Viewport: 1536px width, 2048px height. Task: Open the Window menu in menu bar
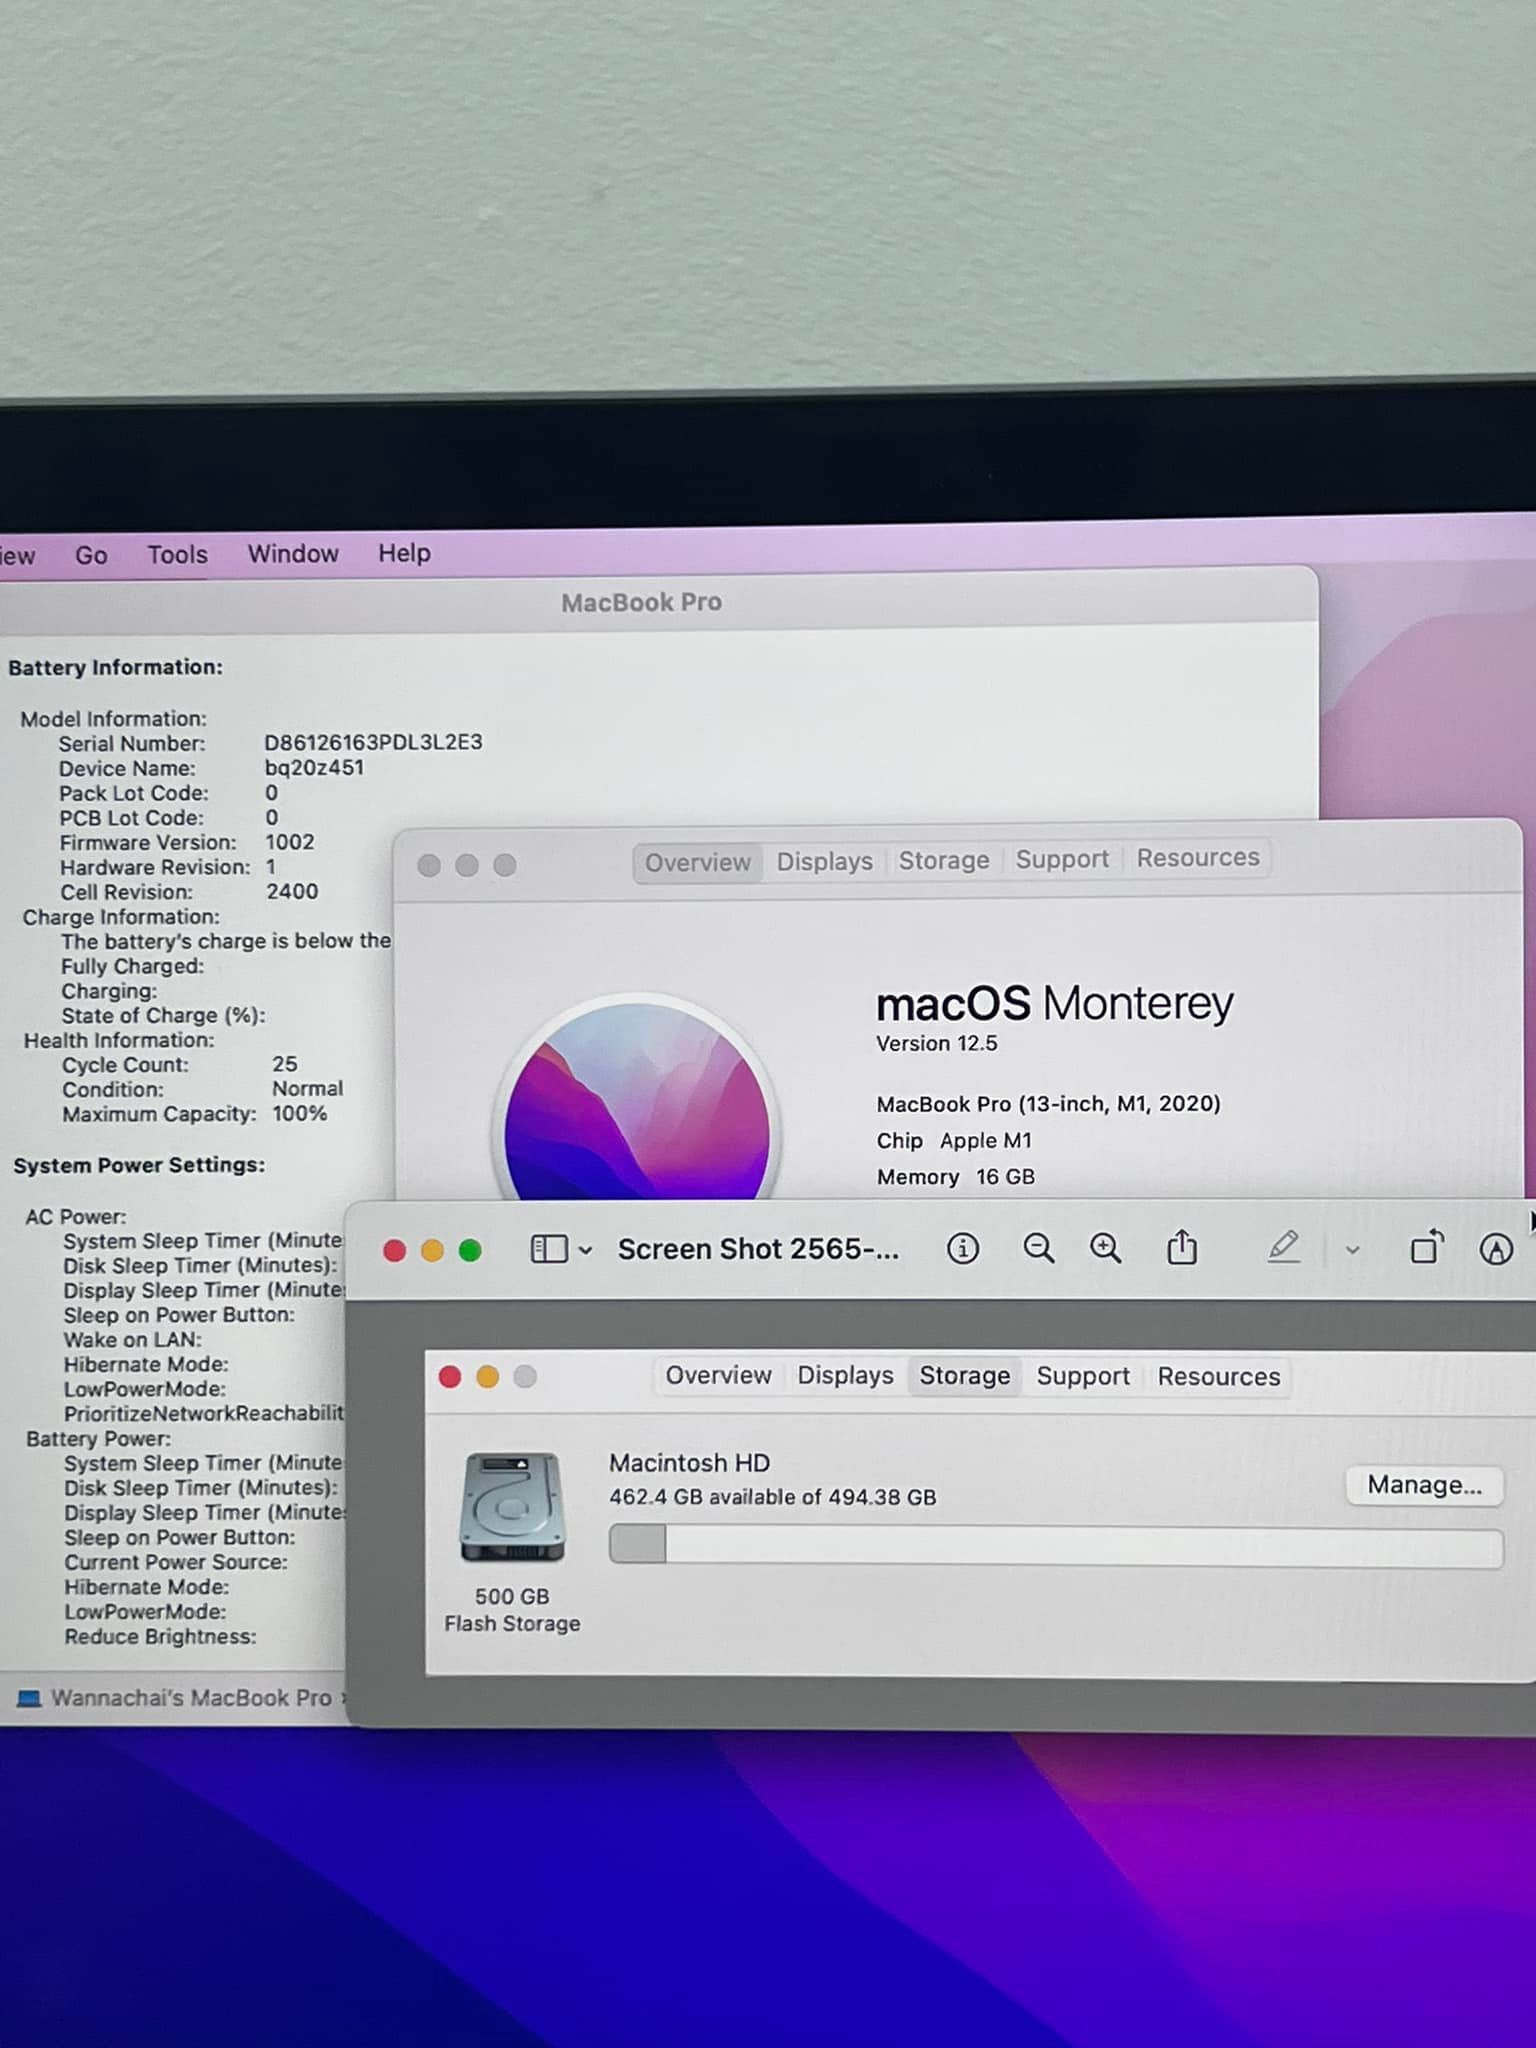click(293, 554)
